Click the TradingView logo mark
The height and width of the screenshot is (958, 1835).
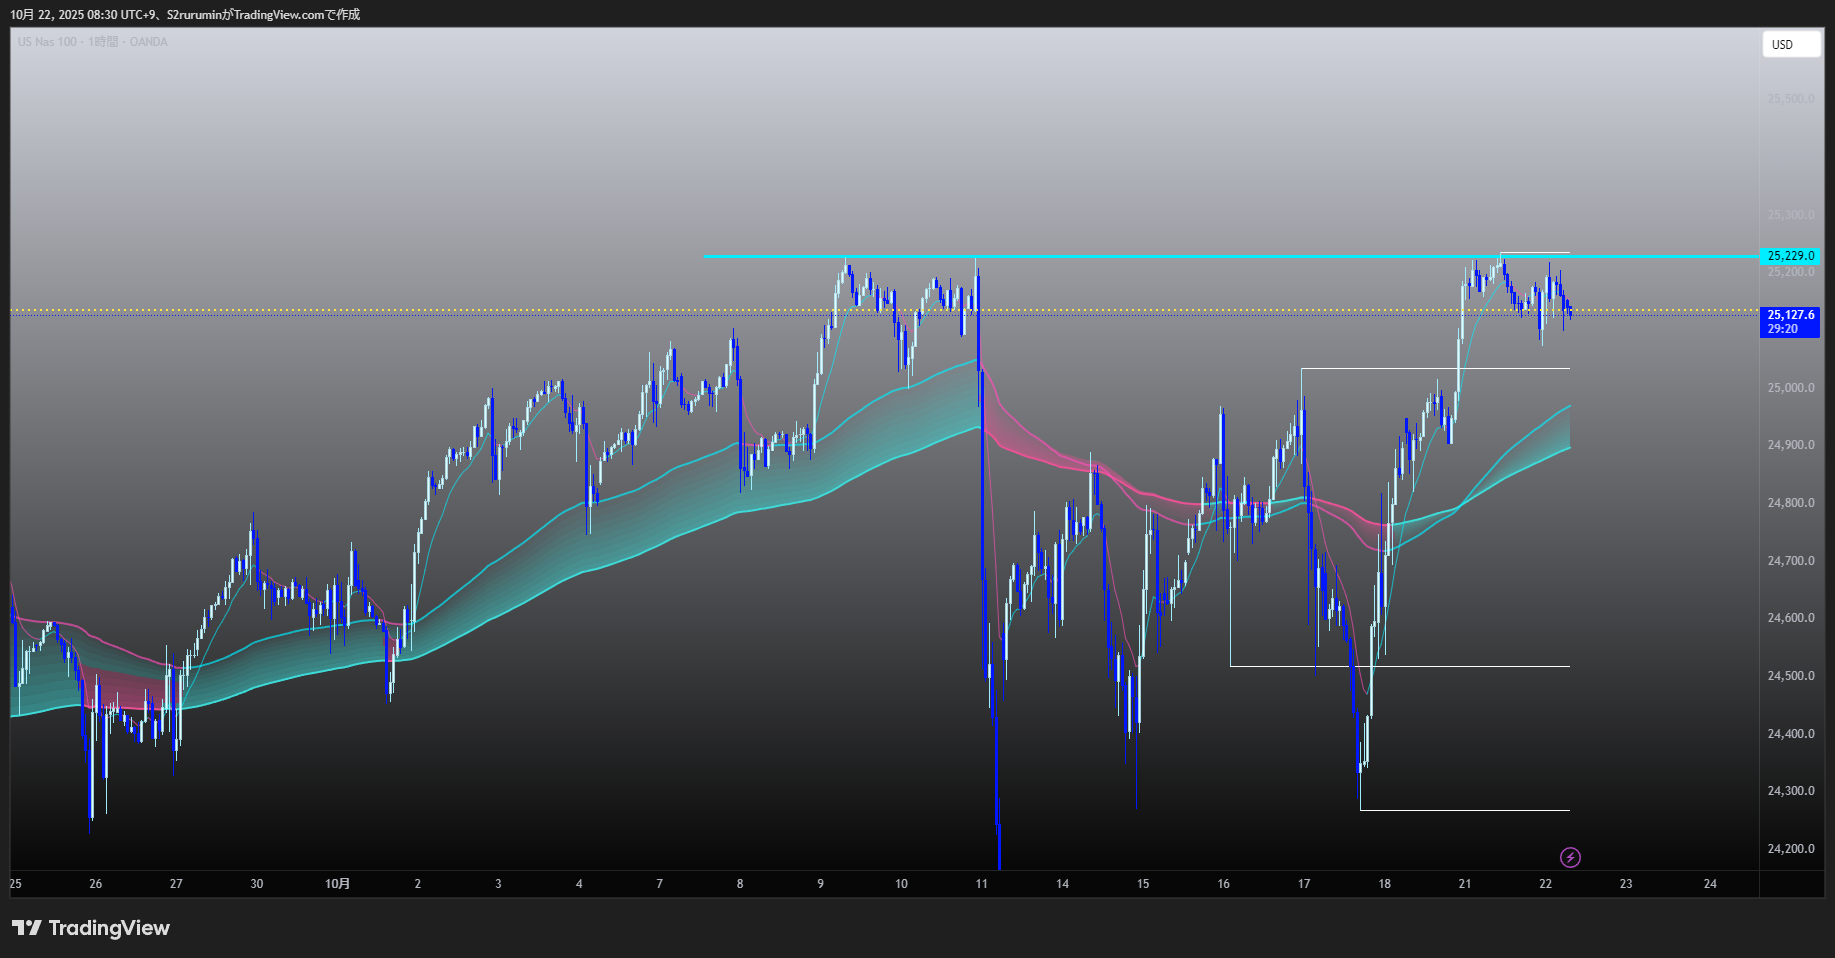click(x=27, y=928)
